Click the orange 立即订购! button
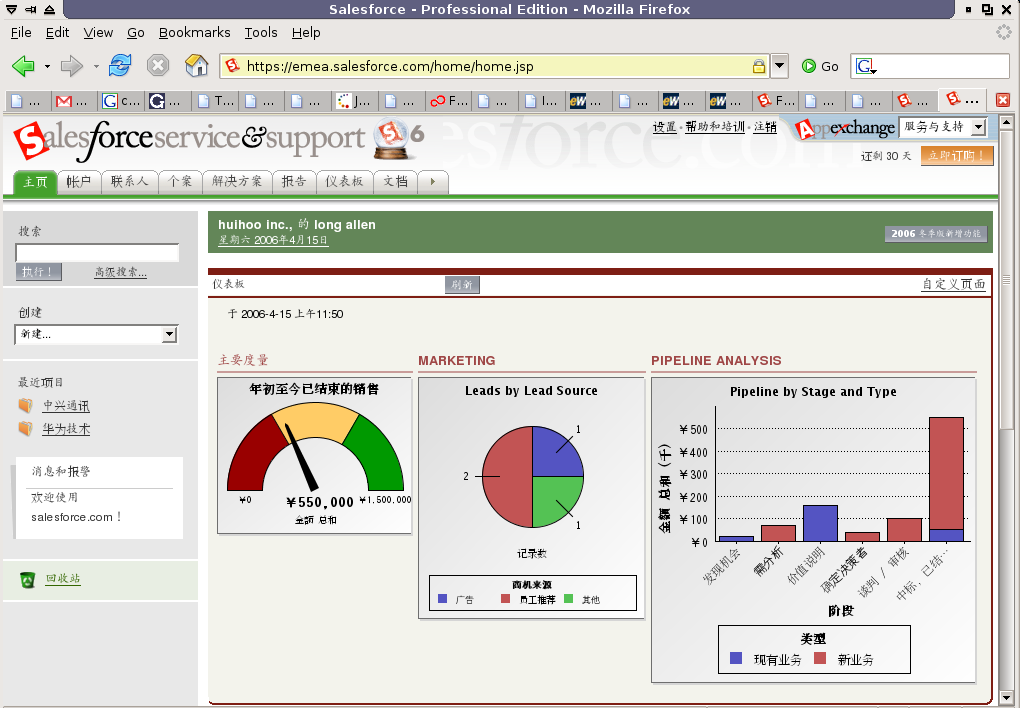Image resolution: width=1020 pixels, height=708 pixels. pos(957,156)
